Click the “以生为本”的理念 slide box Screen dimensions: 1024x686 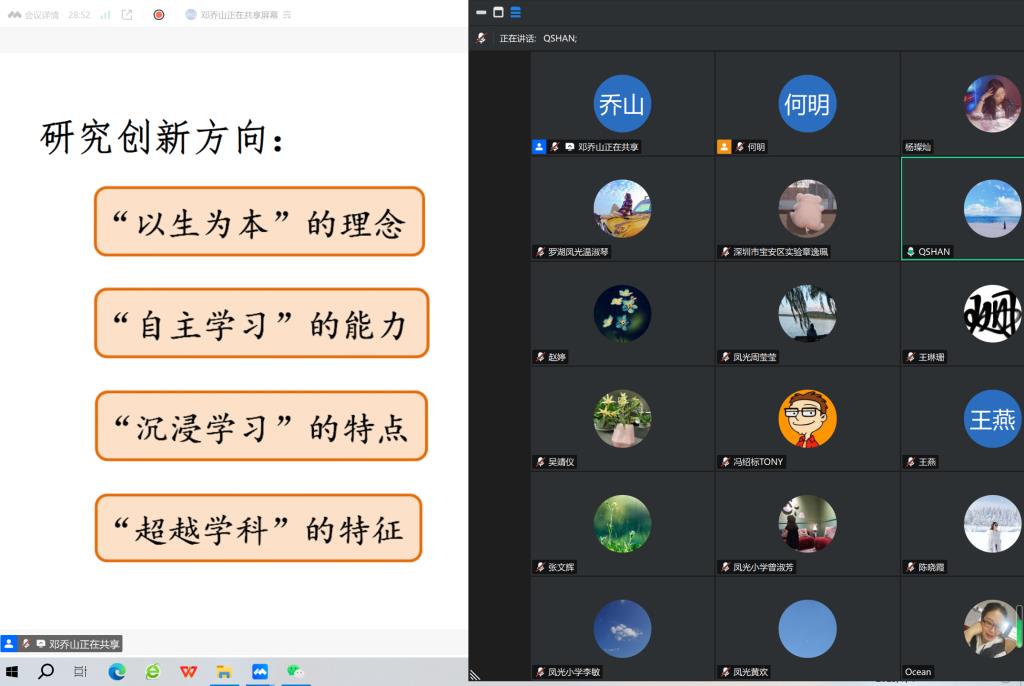260,221
